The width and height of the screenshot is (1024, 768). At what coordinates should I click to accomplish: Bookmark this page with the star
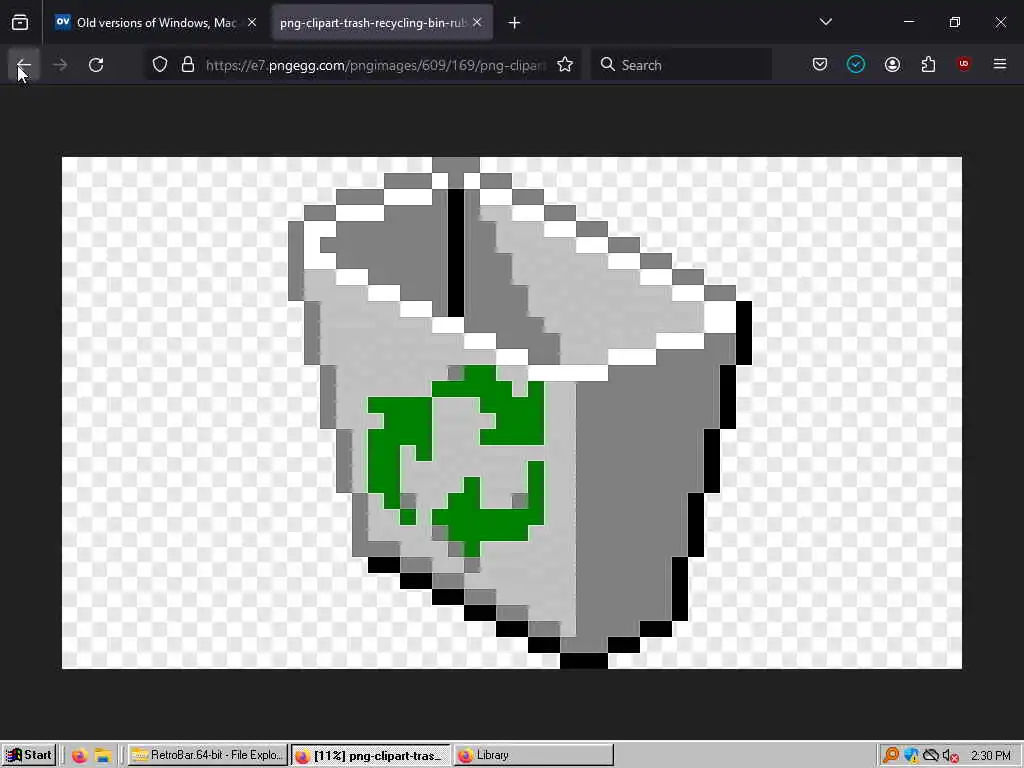(565, 65)
